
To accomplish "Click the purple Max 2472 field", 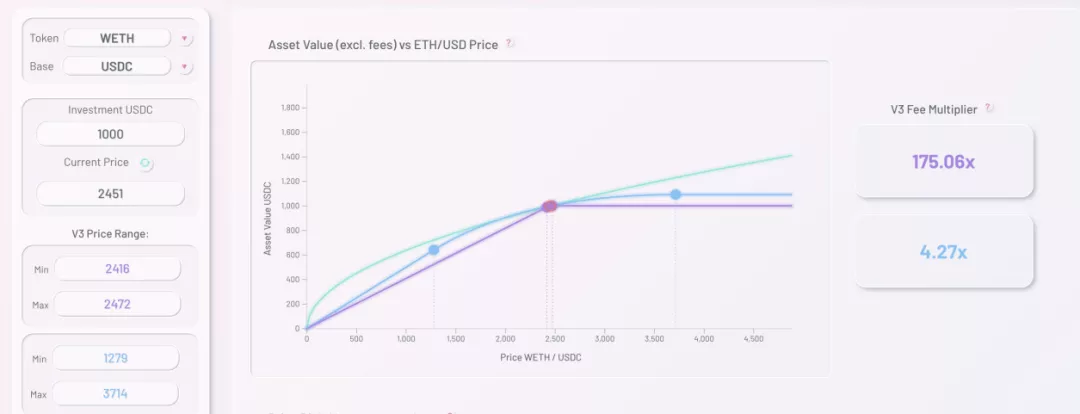I will (118, 303).
